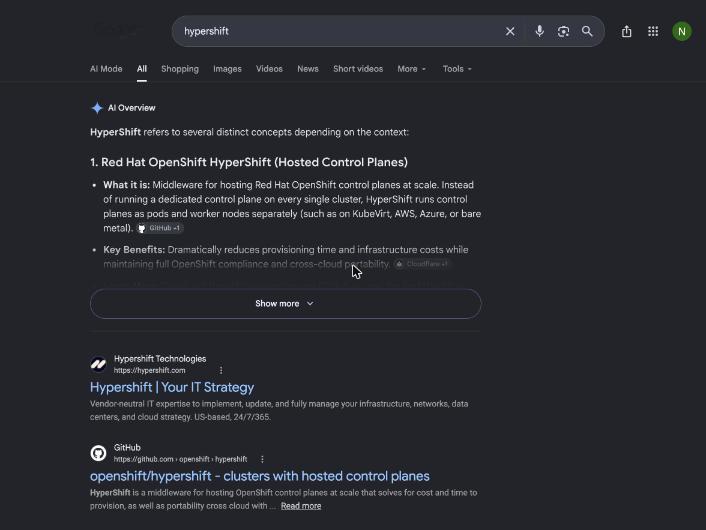Open the account avatar labeled N
The image size is (706, 530).
pyautogui.click(x=682, y=32)
